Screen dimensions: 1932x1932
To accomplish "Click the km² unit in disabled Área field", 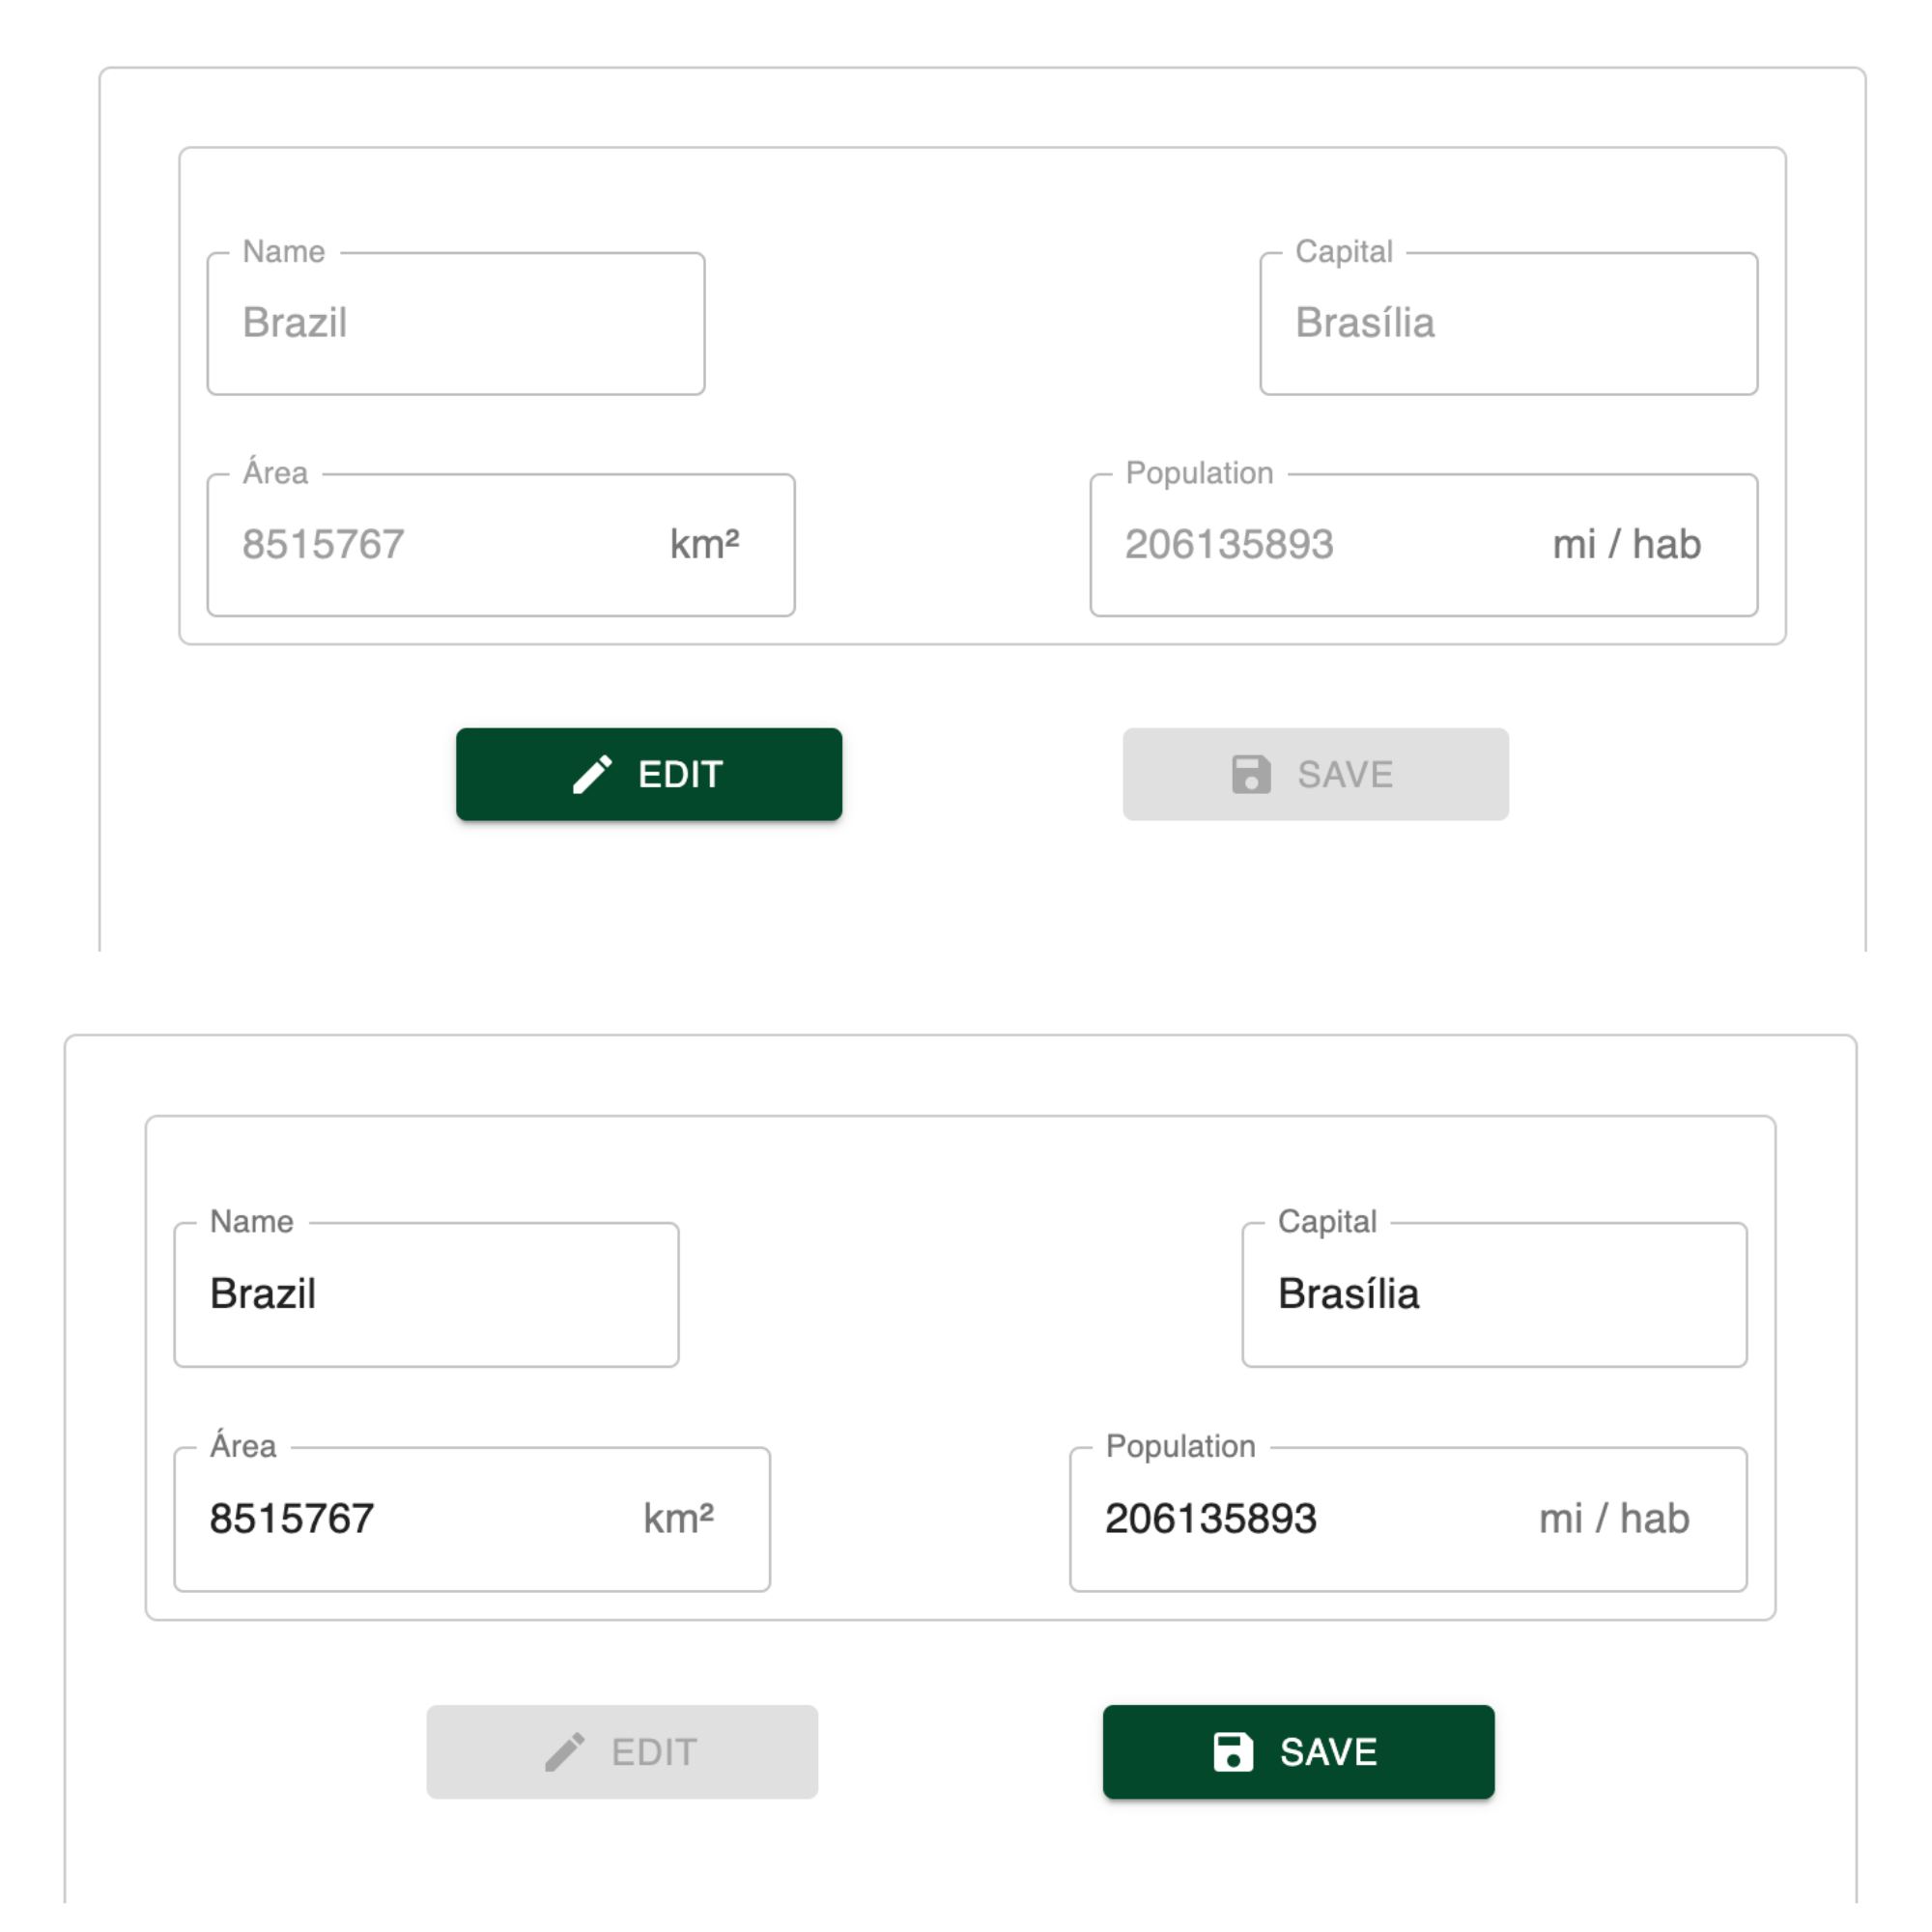I will click(x=705, y=544).
